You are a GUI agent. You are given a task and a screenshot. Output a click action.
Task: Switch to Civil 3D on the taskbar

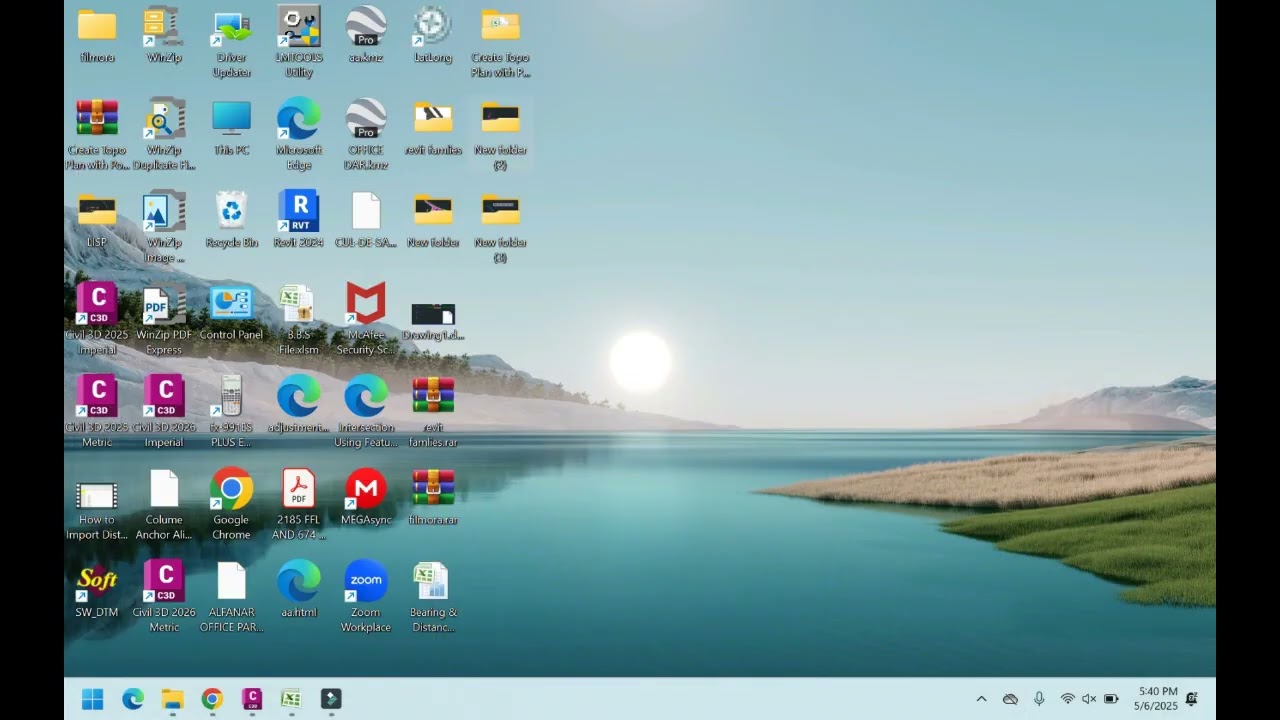252,699
